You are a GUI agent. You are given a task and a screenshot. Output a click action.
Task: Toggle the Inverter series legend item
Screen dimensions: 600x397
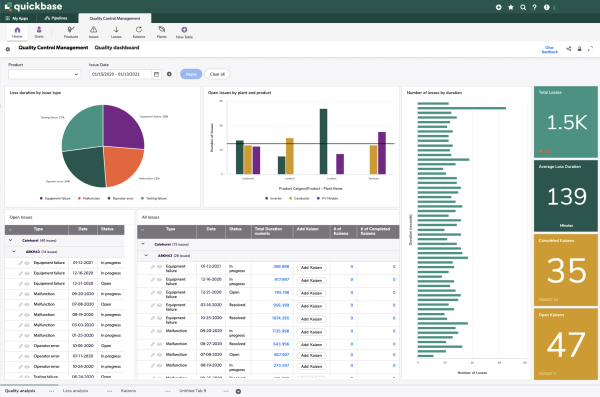[x=274, y=198]
